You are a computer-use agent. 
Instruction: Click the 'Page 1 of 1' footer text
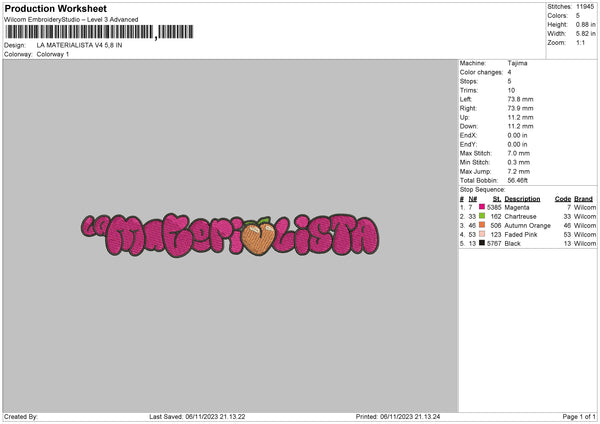tap(579, 417)
